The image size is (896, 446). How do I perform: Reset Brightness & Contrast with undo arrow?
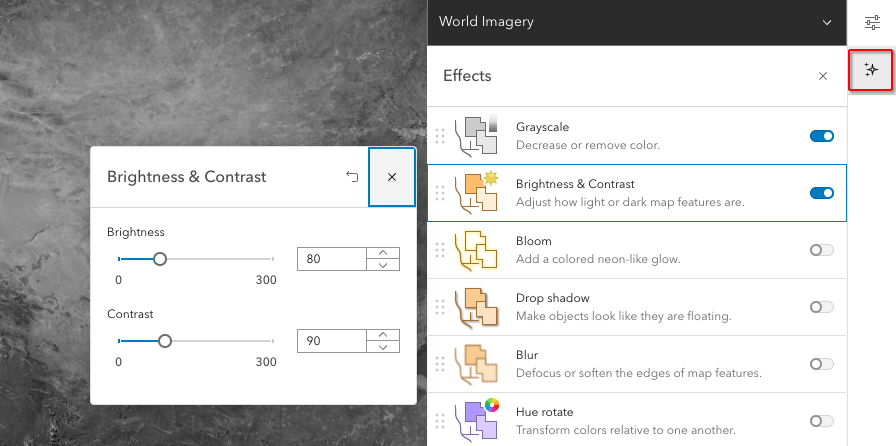pos(352,177)
